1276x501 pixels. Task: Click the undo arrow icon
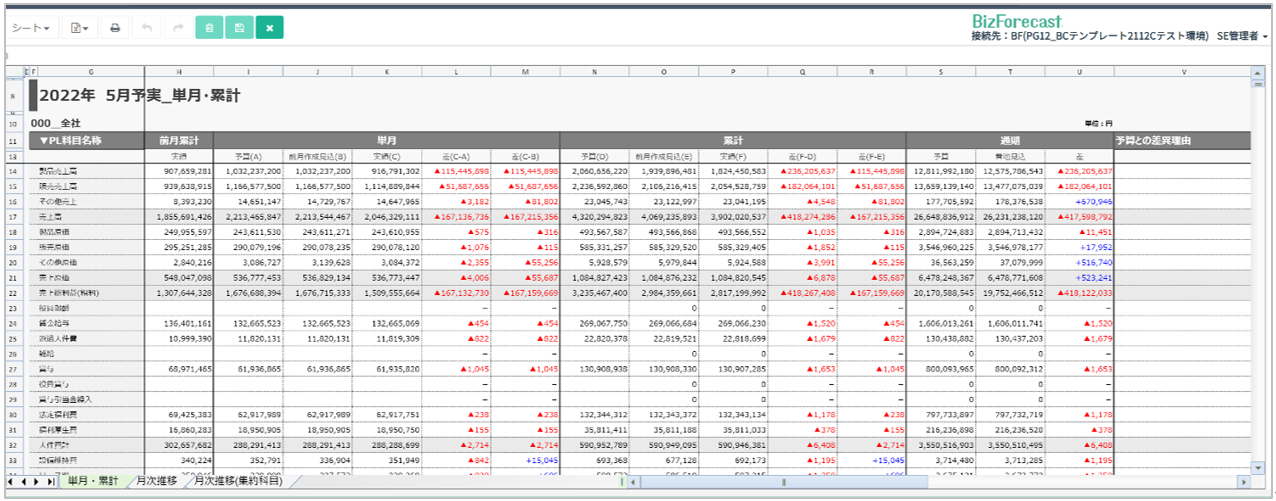[x=147, y=28]
